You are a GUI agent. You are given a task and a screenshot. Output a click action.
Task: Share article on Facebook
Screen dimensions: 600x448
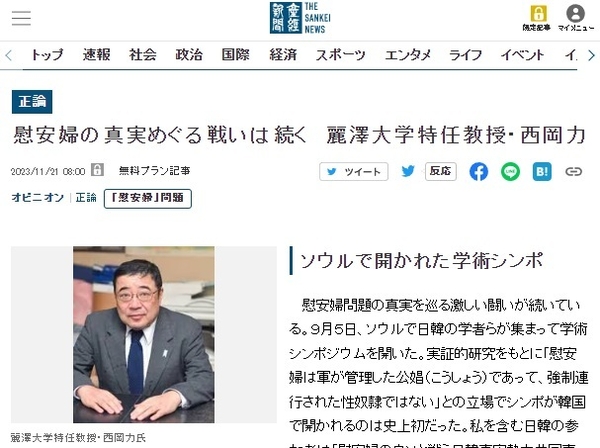tap(479, 171)
